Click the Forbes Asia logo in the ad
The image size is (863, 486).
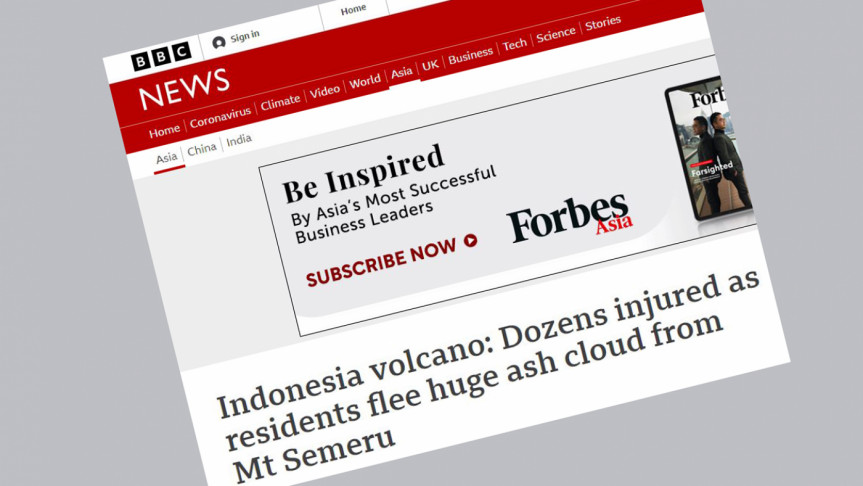click(x=570, y=218)
